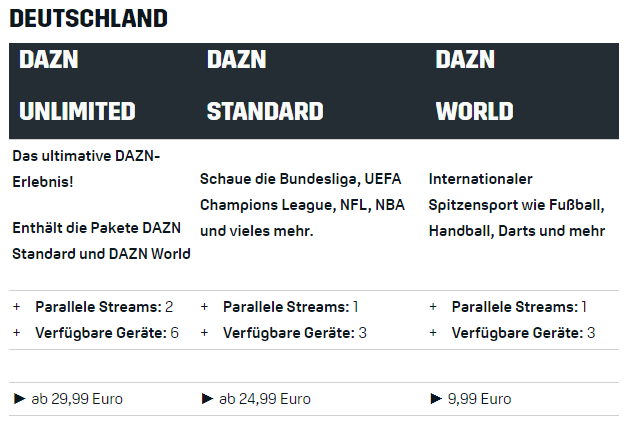625x426 pixels.
Task: Expand Verfügbare Geräte plus in Unlimited column
Action: (x=16, y=332)
